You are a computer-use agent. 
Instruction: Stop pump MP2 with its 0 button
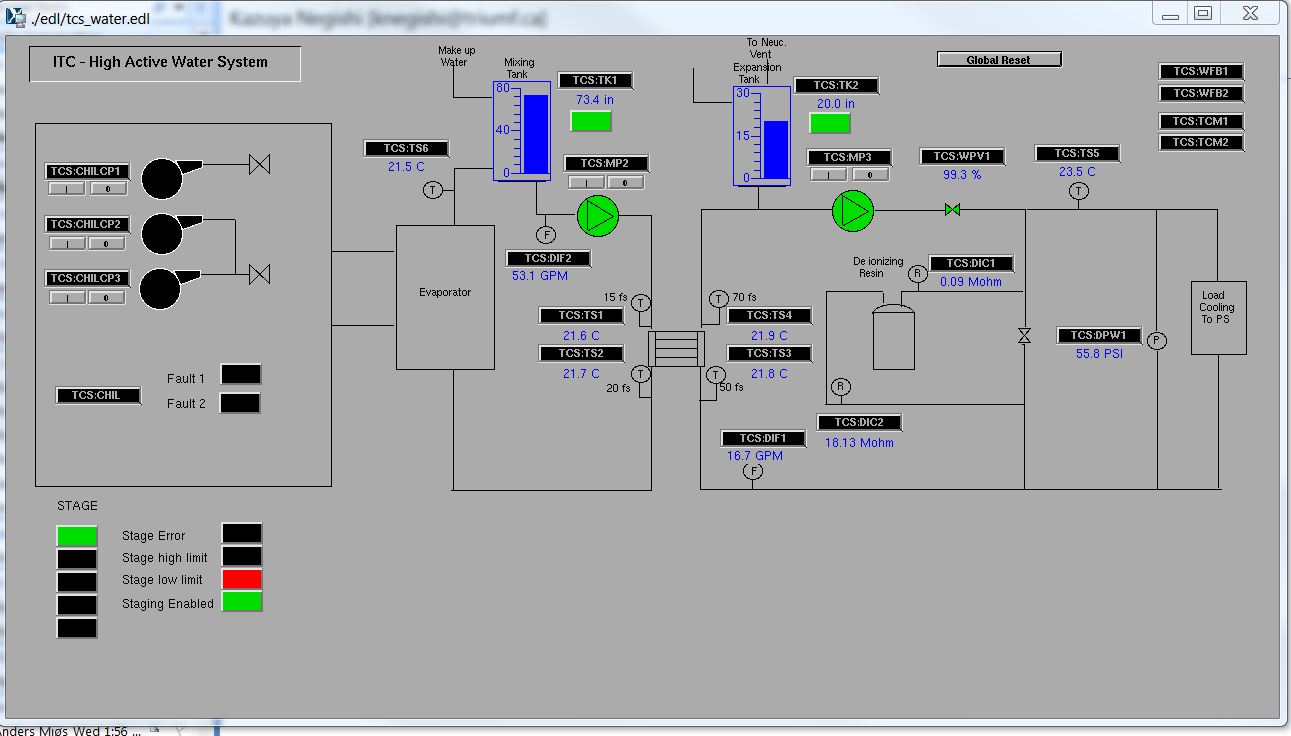[x=625, y=182]
